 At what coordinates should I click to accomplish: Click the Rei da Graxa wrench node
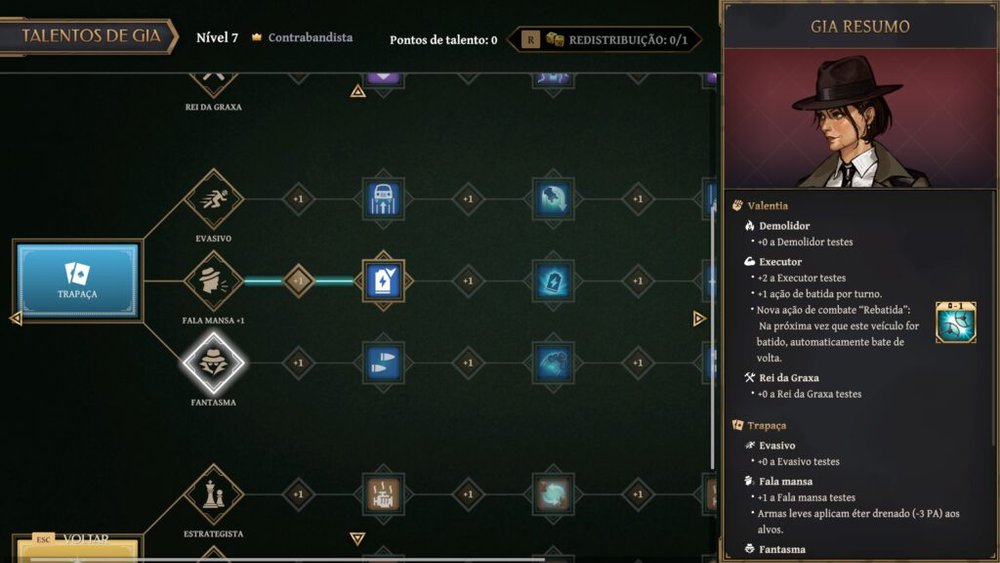pos(213,80)
